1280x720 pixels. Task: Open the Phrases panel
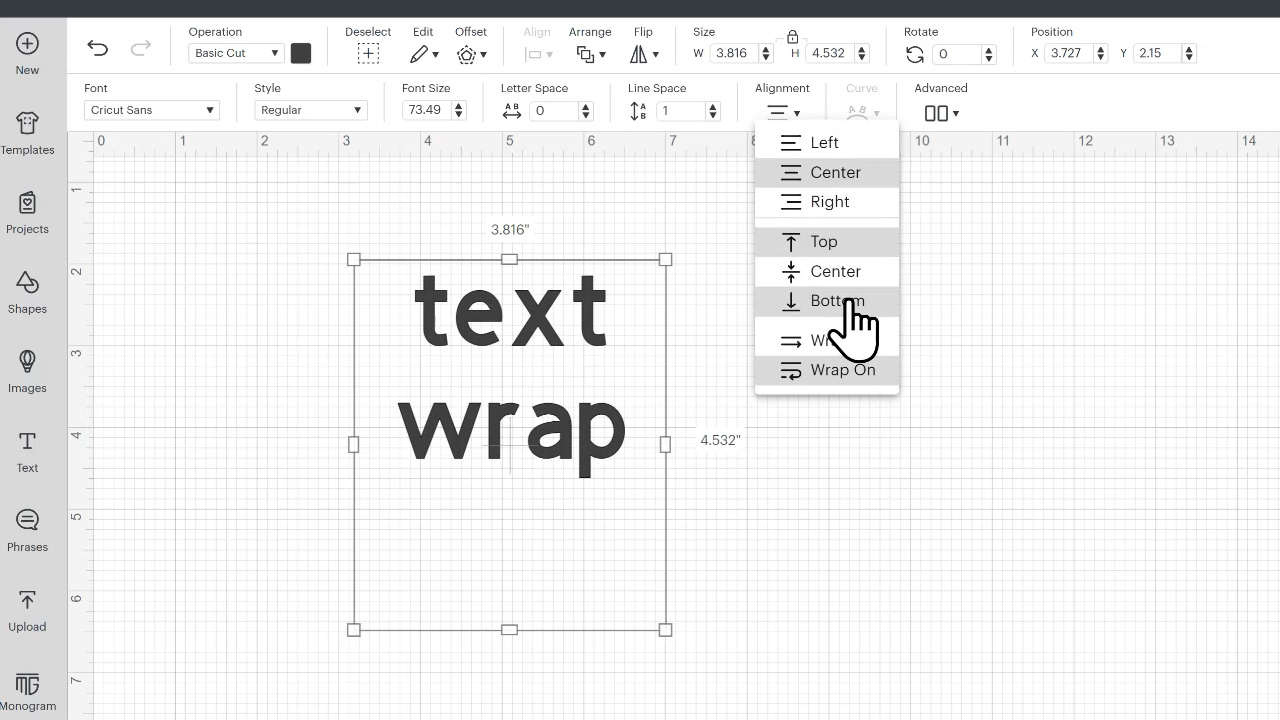pos(27,530)
